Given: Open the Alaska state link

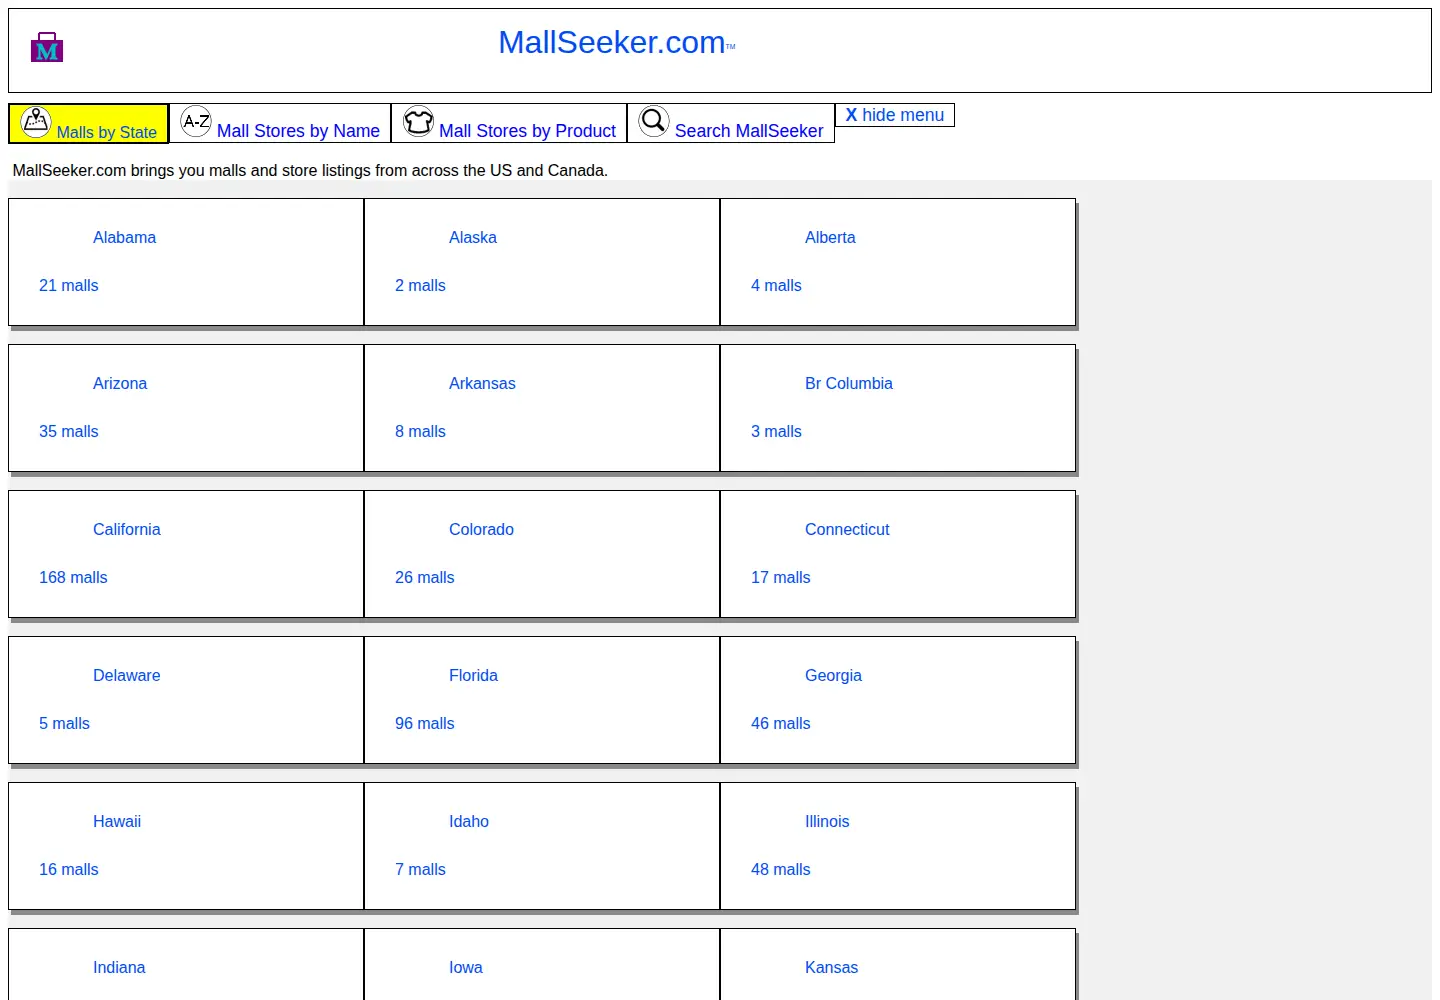Looking at the screenshot, I should pos(473,237).
